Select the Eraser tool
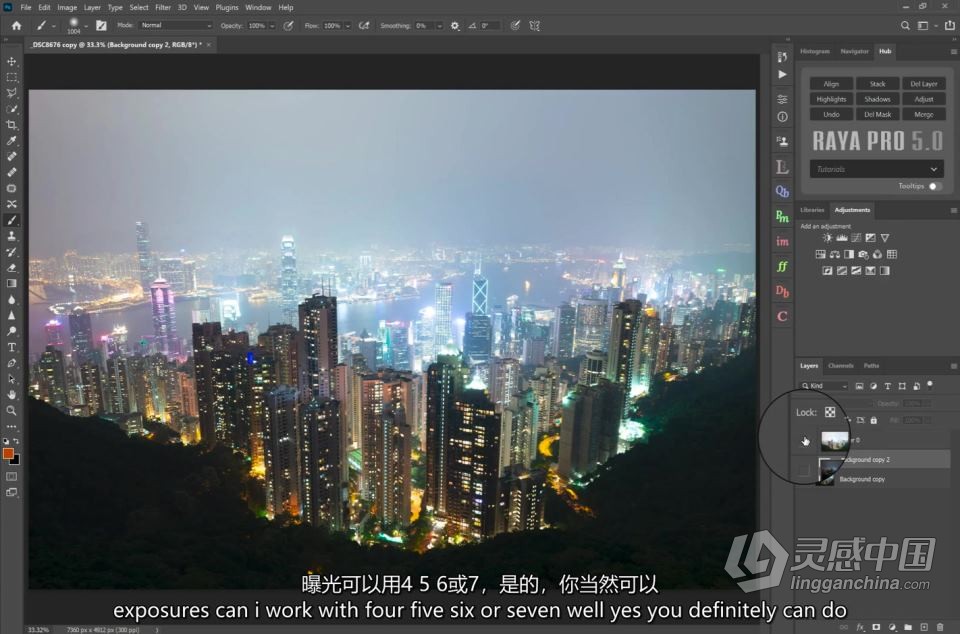 click(x=12, y=267)
